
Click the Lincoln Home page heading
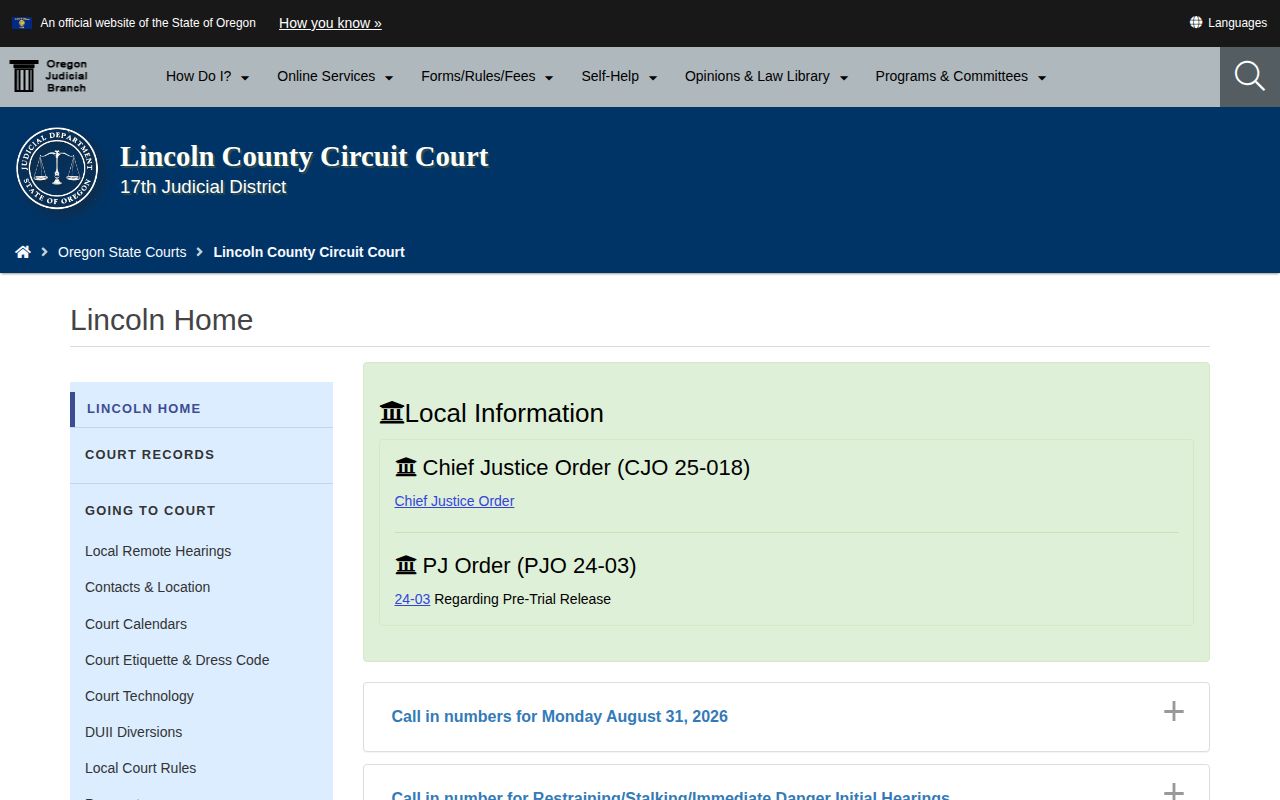[x=162, y=320]
